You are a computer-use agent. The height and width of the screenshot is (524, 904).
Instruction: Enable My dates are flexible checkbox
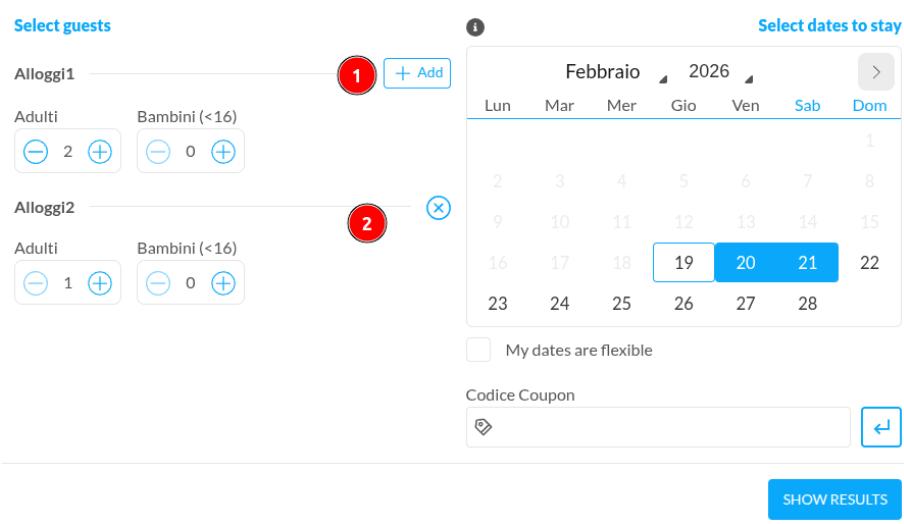tap(479, 350)
